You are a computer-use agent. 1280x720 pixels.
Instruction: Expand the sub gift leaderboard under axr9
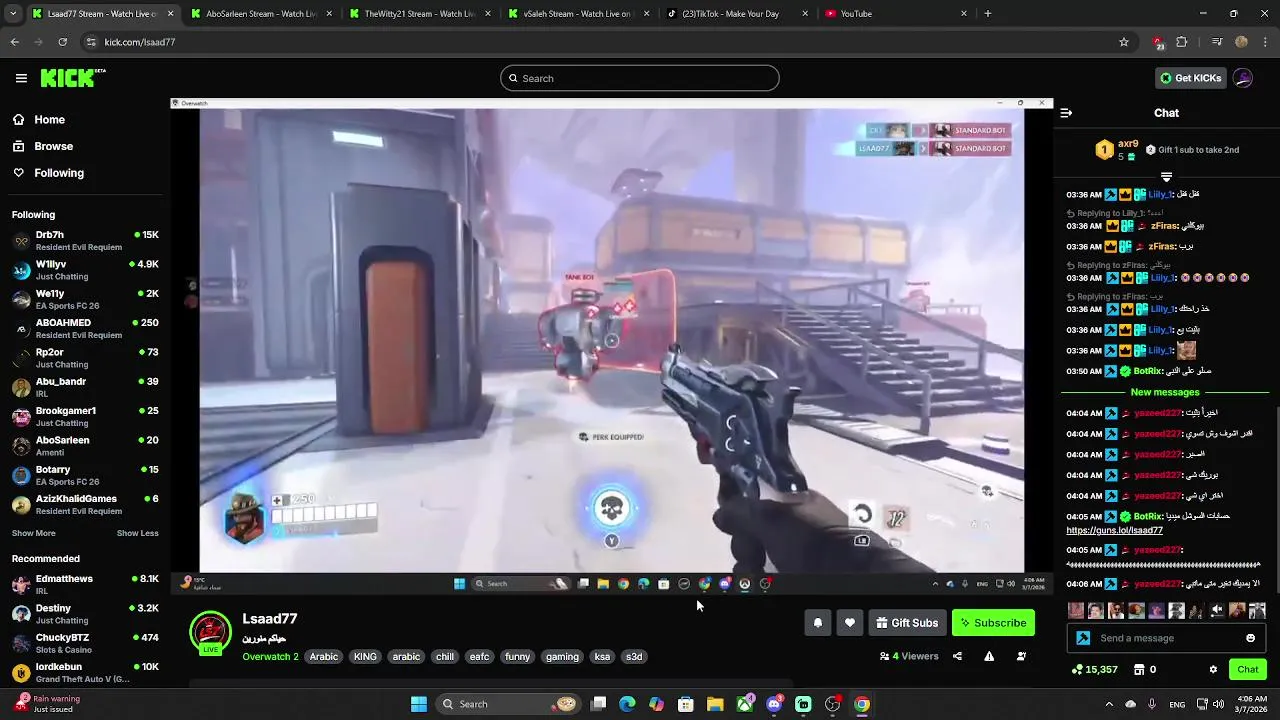[1166, 177]
